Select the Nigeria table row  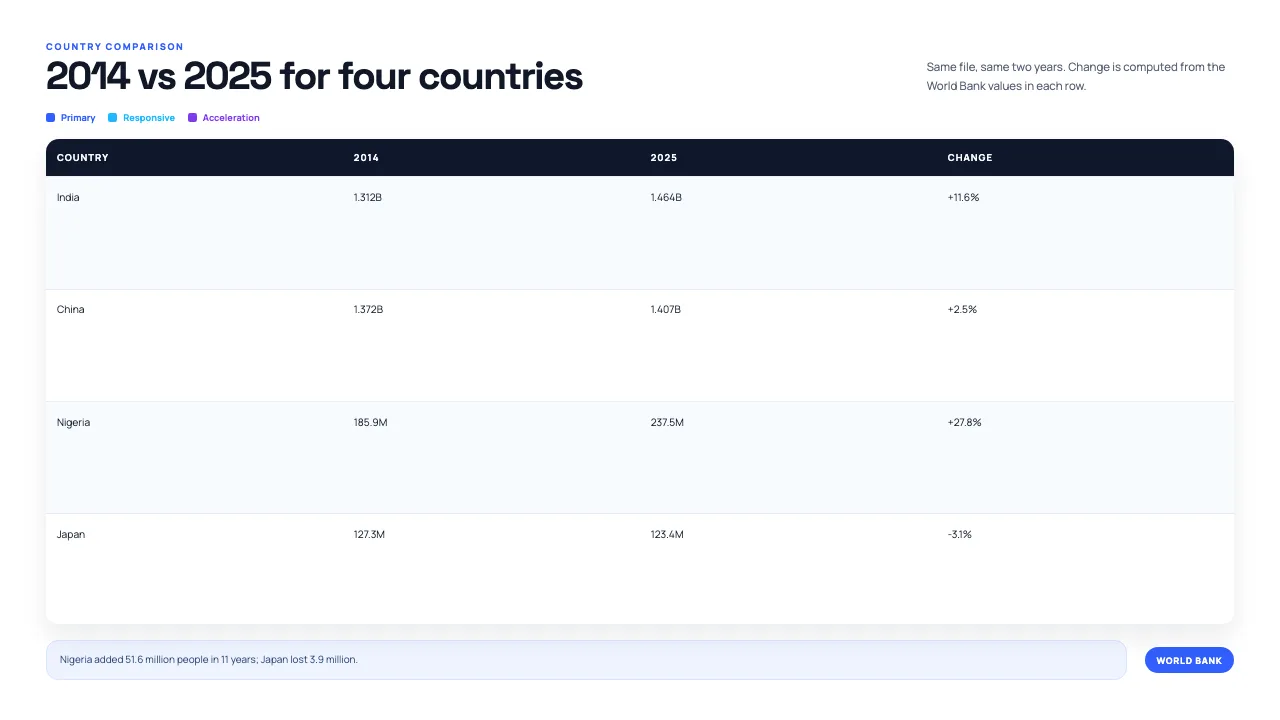[640, 458]
